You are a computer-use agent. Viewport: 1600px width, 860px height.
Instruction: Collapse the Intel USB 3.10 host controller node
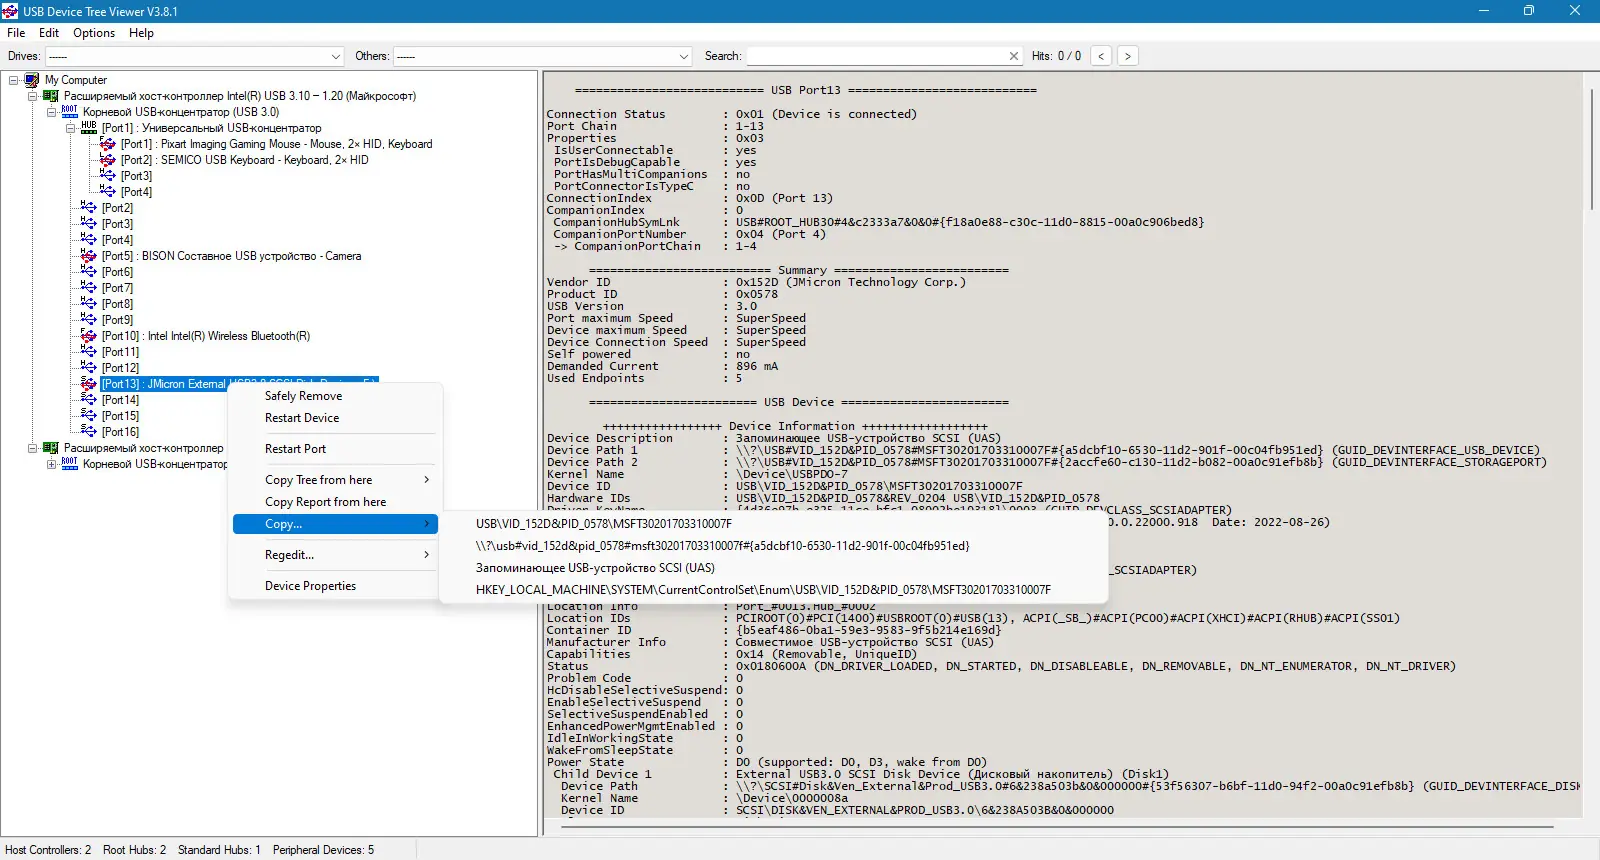(33, 96)
